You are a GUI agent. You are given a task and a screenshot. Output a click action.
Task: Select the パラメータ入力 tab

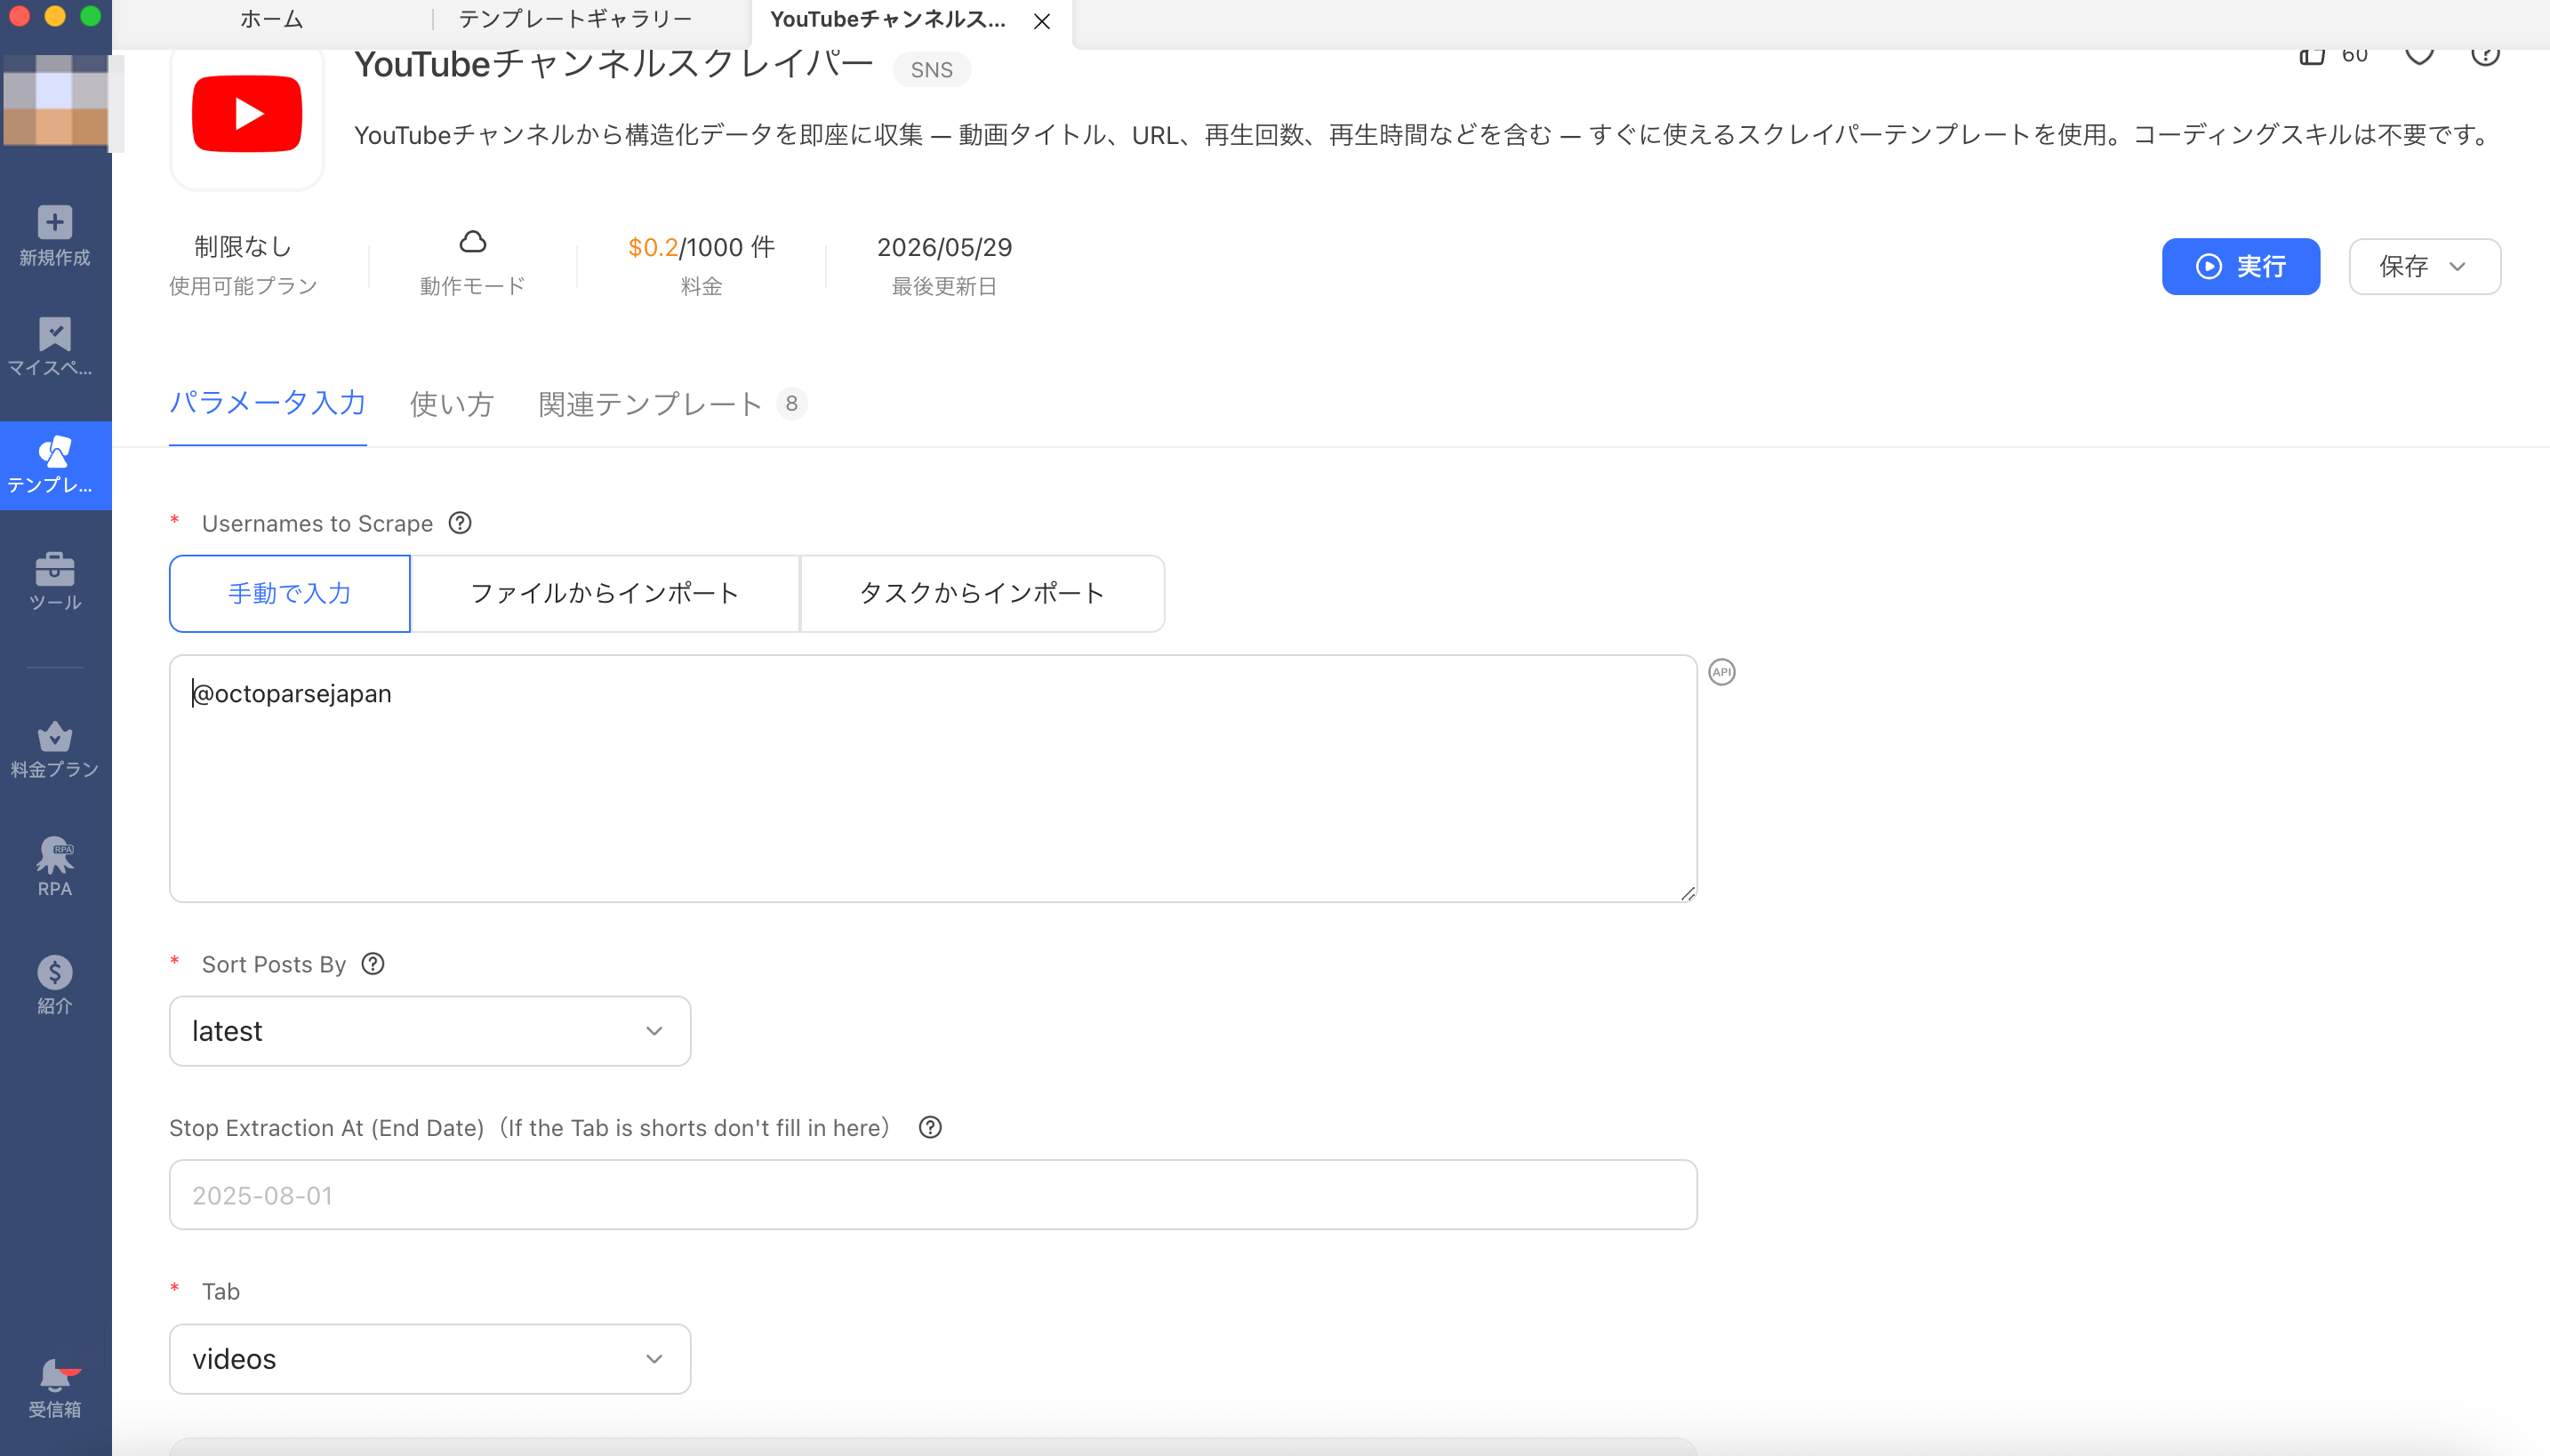[268, 403]
